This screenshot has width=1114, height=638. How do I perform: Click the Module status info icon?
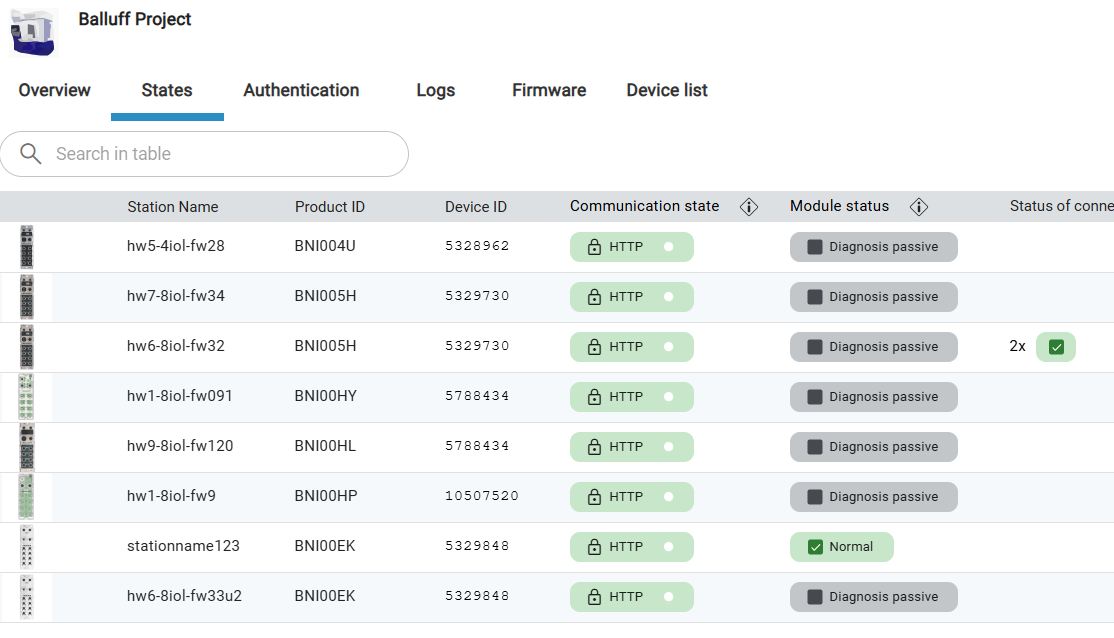coord(919,207)
